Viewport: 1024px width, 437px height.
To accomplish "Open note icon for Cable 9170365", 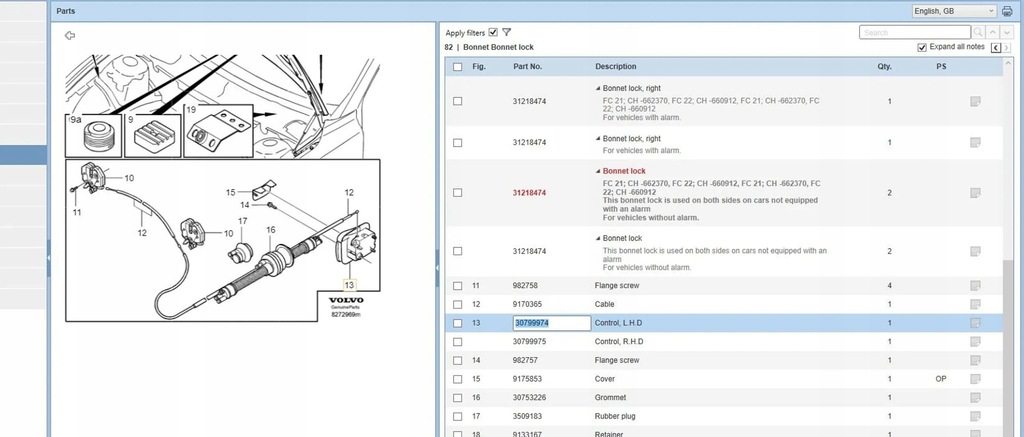I will pyautogui.click(x=975, y=304).
